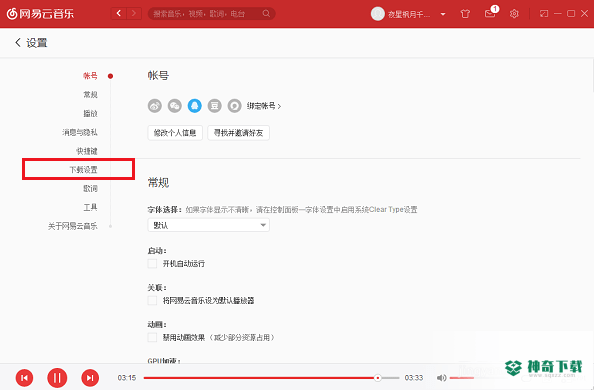
Task: Enable 开机自动运行 checkbox
Action: click(x=152, y=263)
